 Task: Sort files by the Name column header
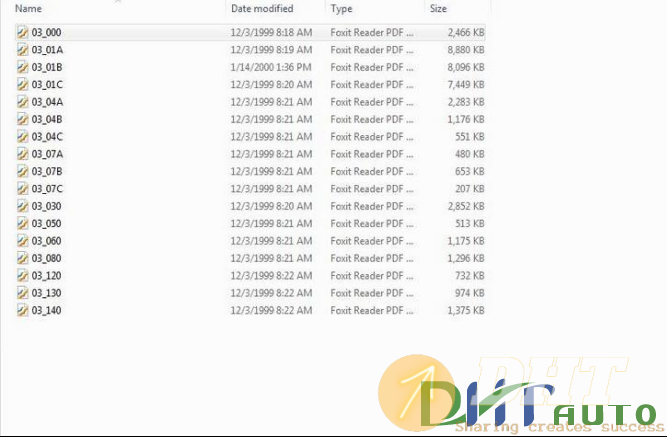29,9
